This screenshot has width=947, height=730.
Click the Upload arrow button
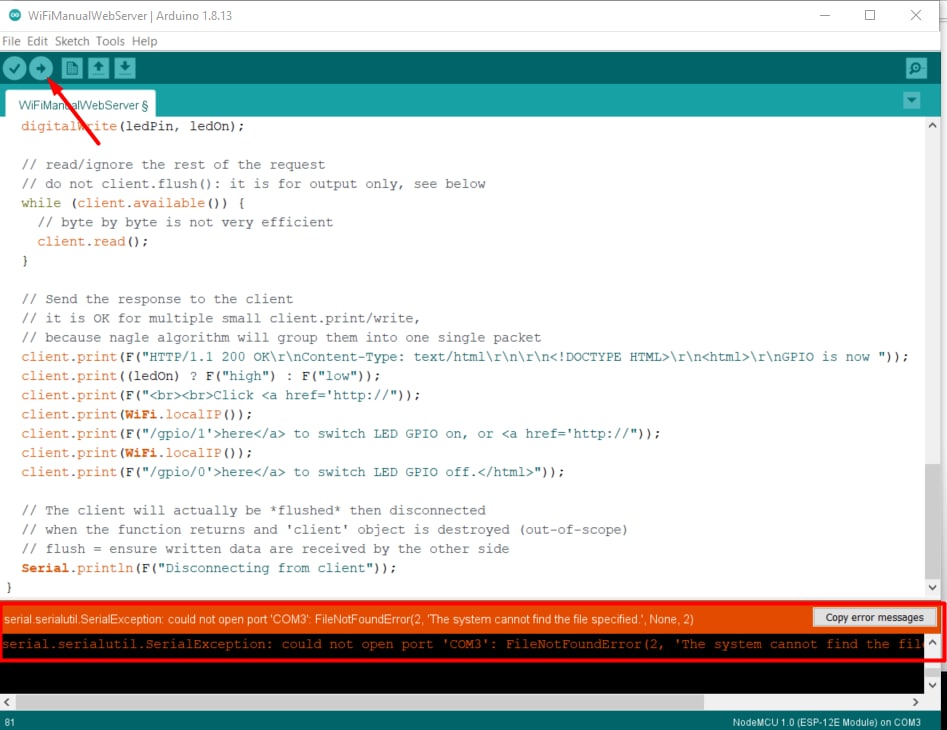pyautogui.click(x=41, y=68)
